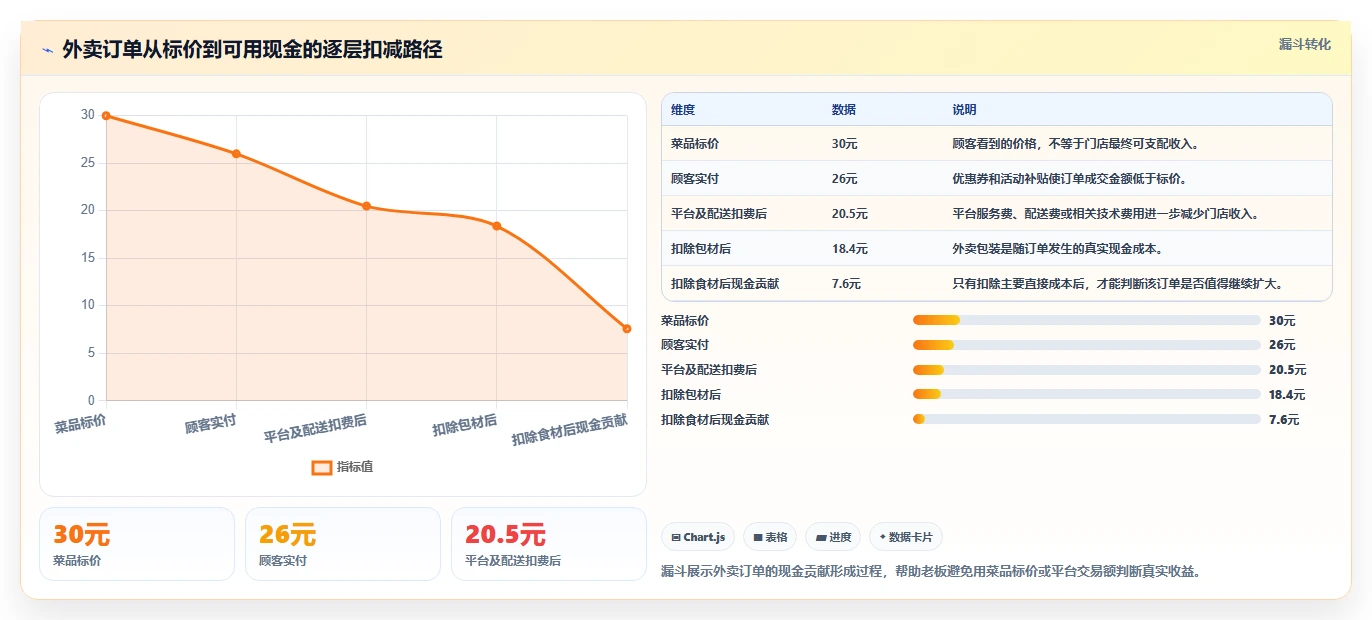Click the progress bar for 平台及配送扣费后
Image resolution: width=1372 pixels, height=620 pixels.
1086,370
